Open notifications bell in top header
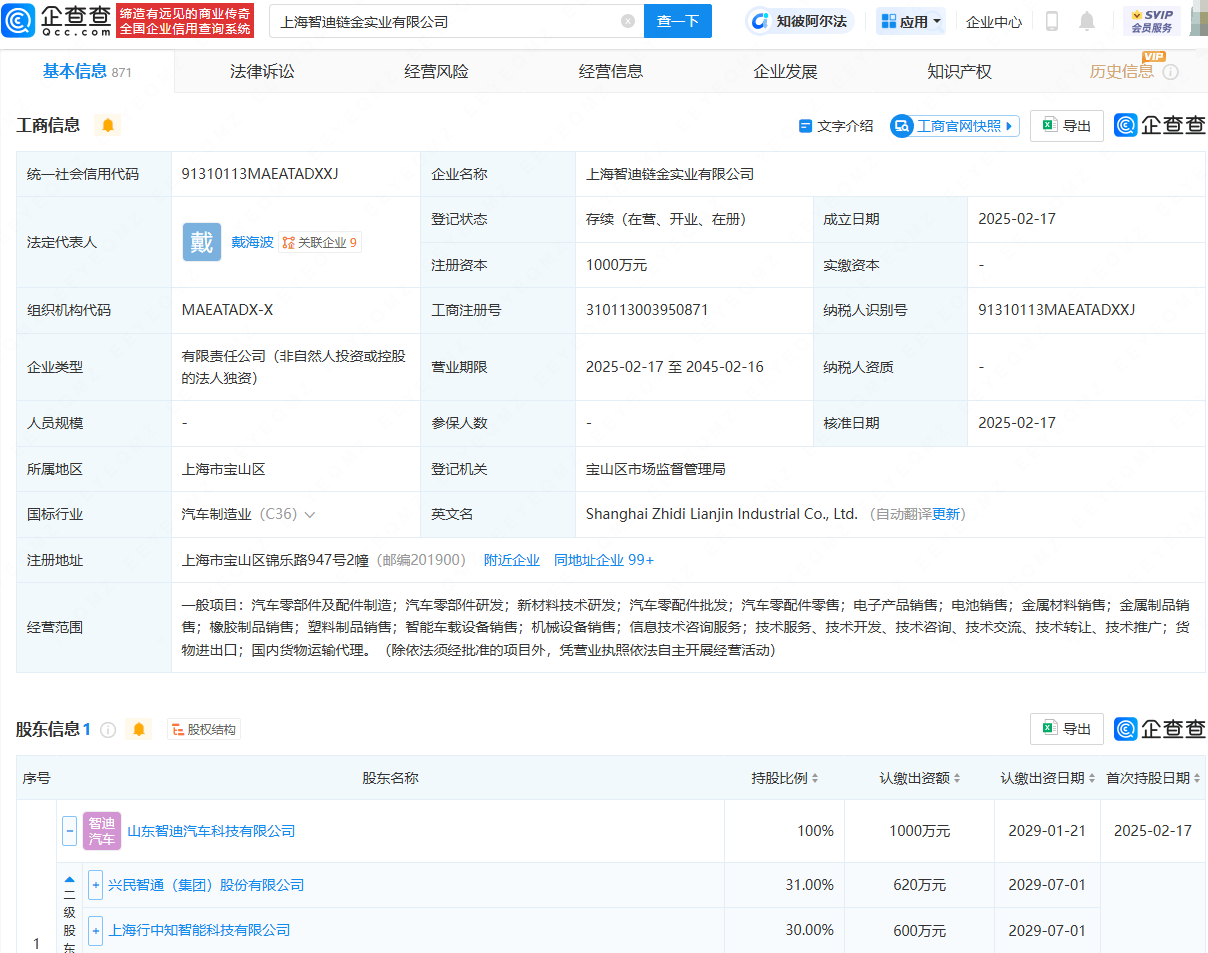The width and height of the screenshot is (1208, 953). point(1087,21)
